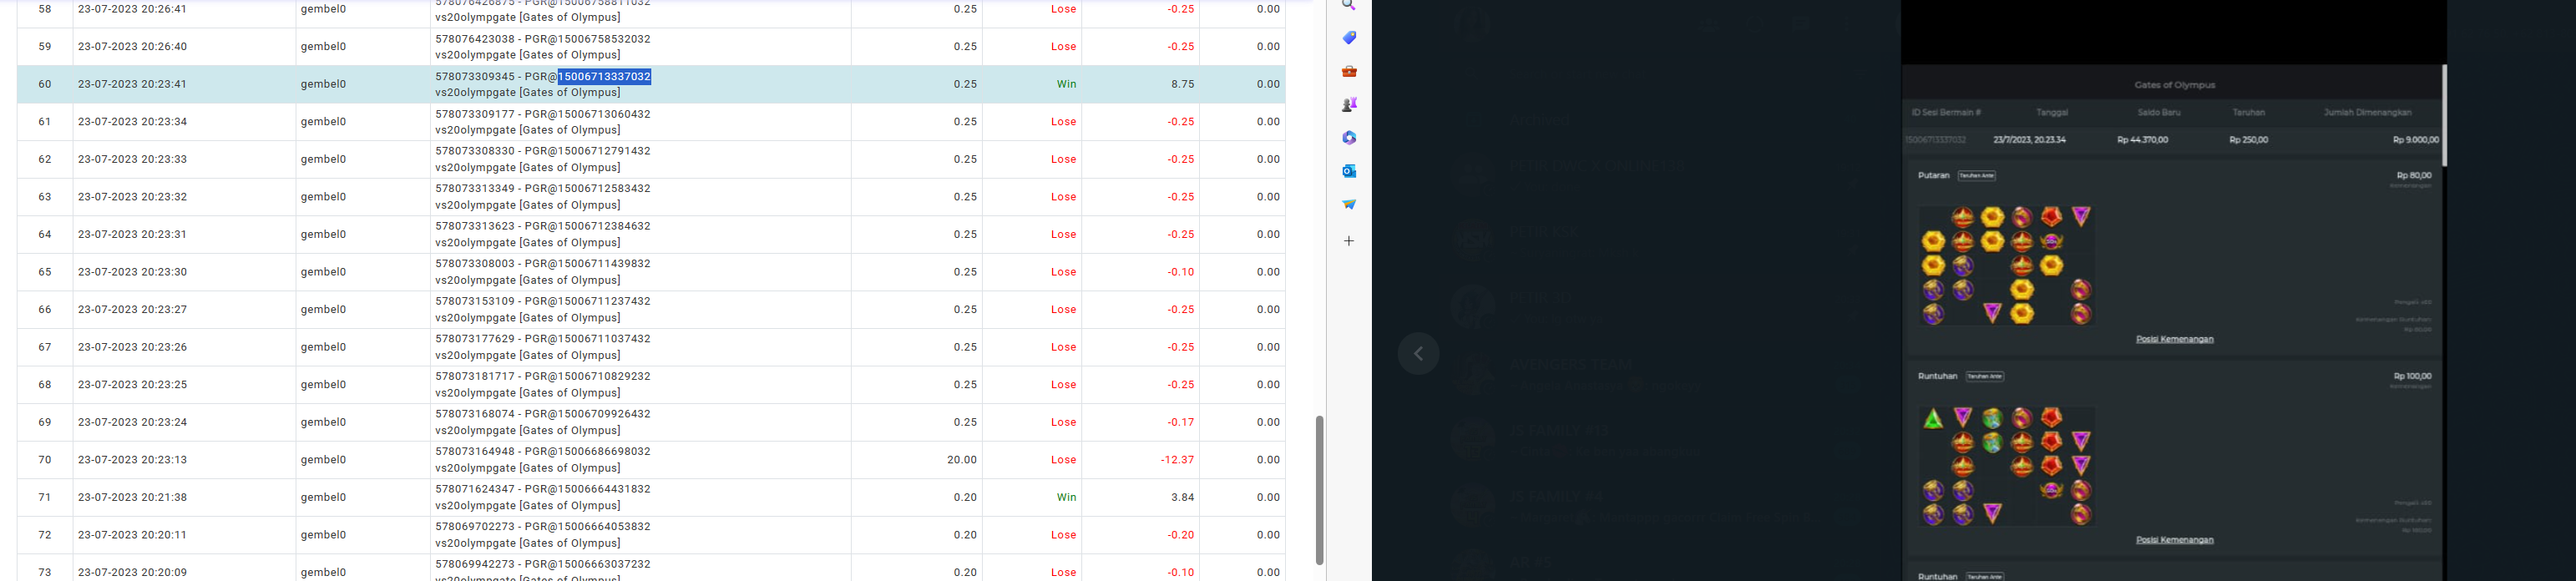Click transaction 578073308003 - PGR@15006711439832
The image size is (2576, 581).
[543, 264]
